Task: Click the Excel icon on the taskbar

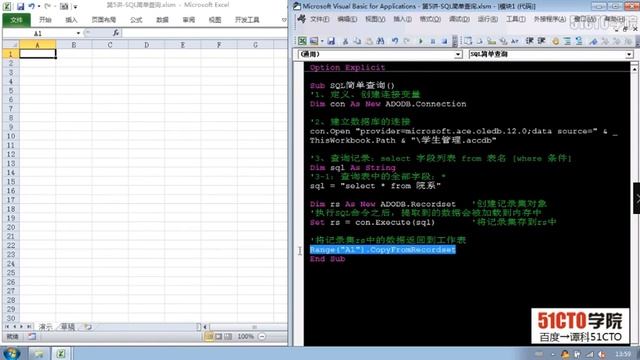Action: point(60,353)
